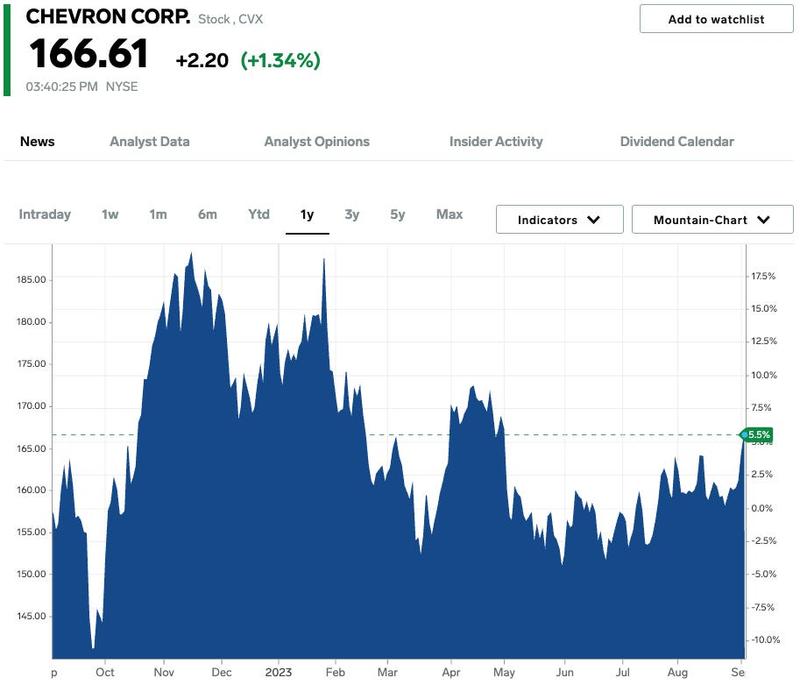Open the Analyst Opinions tab
The width and height of the screenshot is (800, 683).
point(317,141)
